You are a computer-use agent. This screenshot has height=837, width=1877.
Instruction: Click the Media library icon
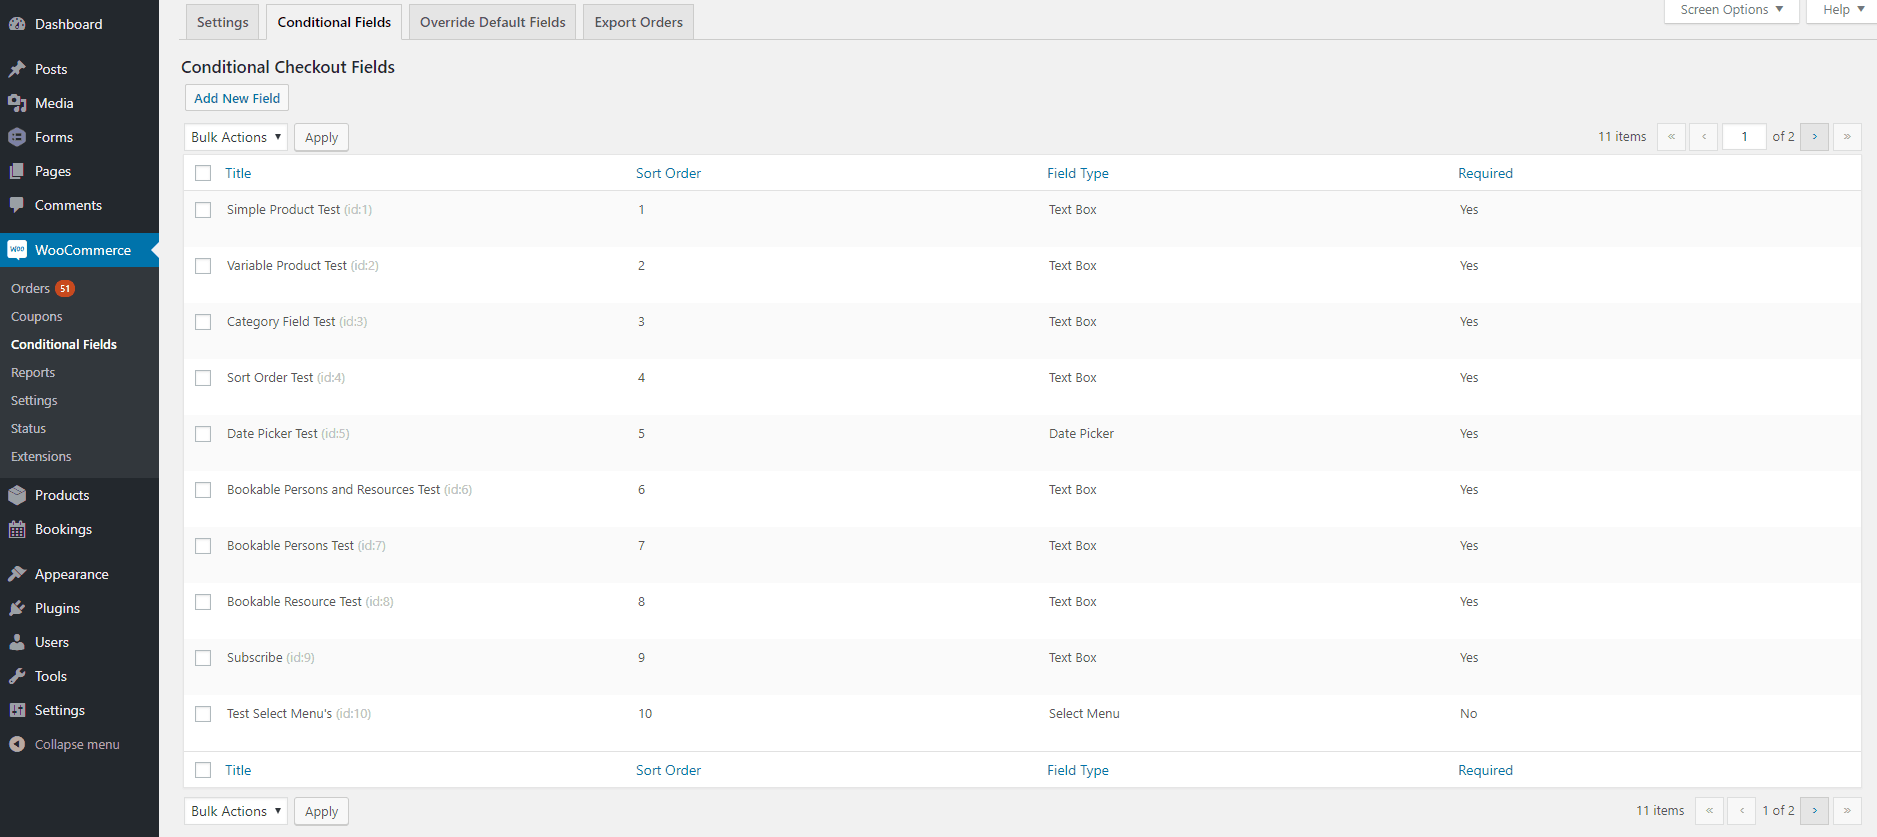pyautogui.click(x=17, y=103)
